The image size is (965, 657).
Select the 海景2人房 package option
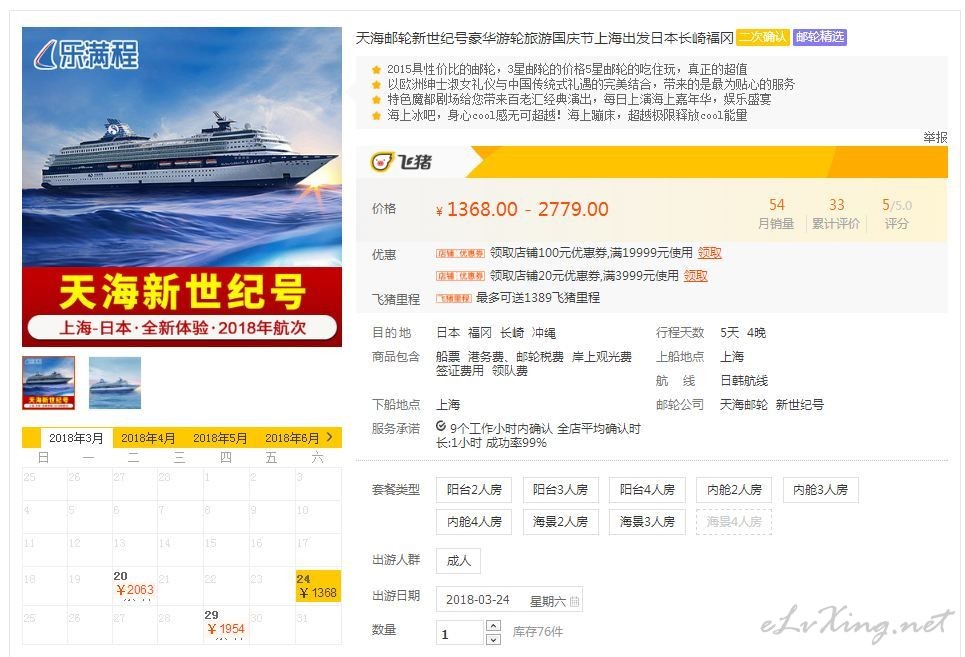[561, 522]
